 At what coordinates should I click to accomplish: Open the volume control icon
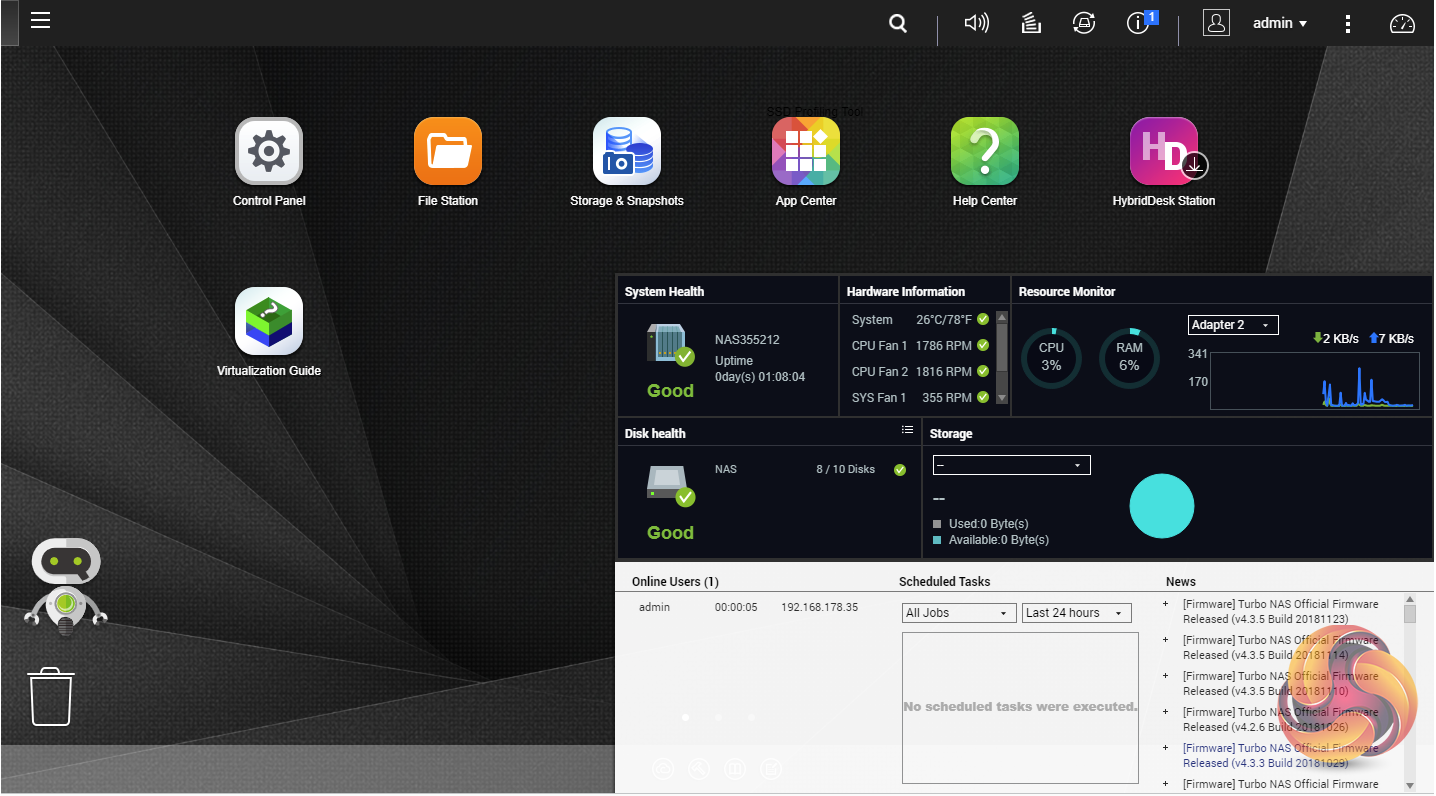[x=976, y=24]
